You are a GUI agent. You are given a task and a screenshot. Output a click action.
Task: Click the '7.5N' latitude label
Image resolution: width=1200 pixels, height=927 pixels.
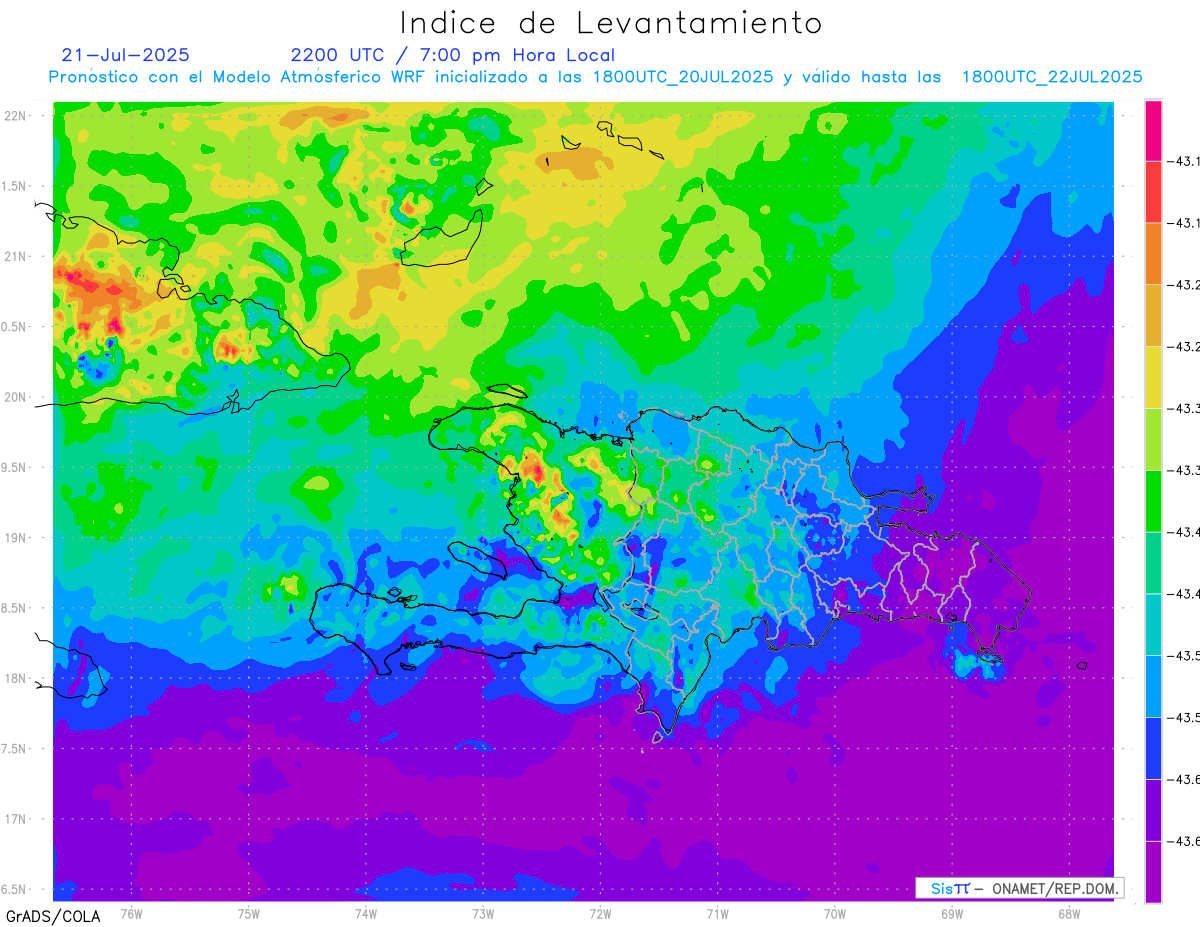click(x=14, y=749)
